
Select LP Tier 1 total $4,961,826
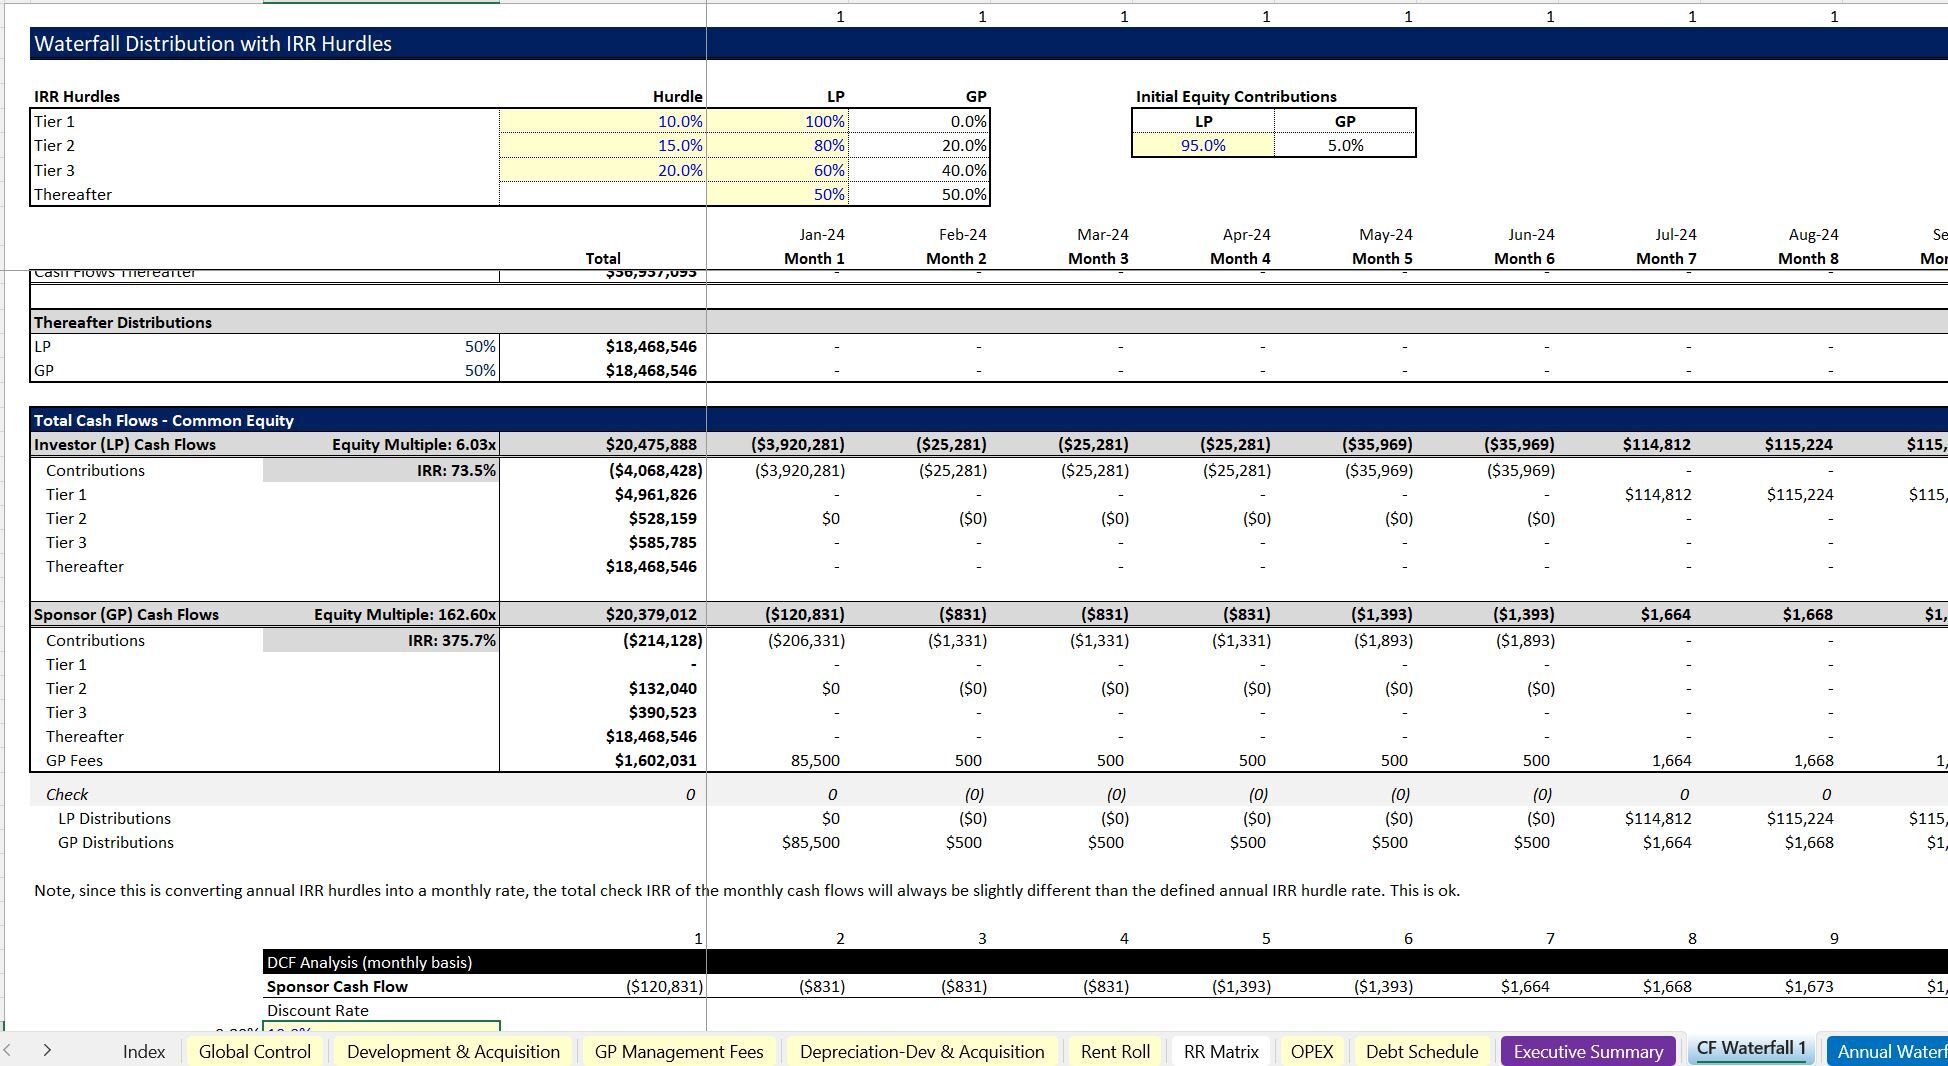[656, 494]
